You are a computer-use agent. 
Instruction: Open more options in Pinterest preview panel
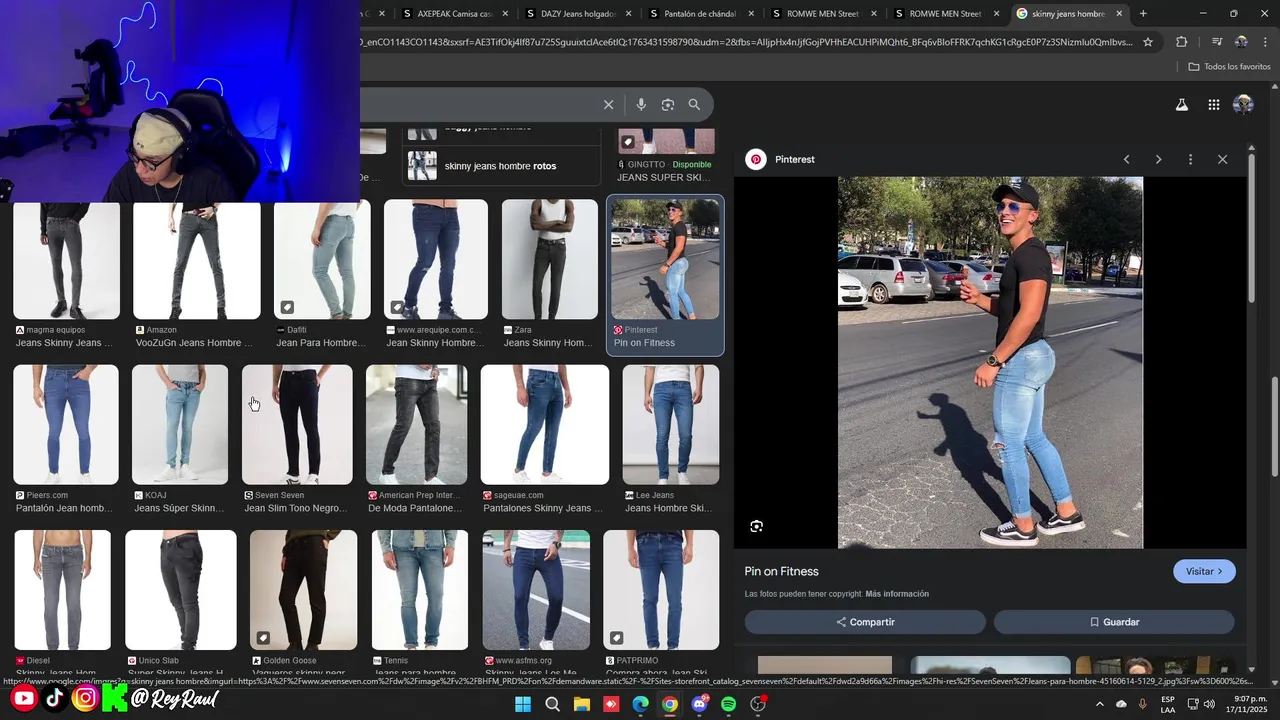[1190, 159]
